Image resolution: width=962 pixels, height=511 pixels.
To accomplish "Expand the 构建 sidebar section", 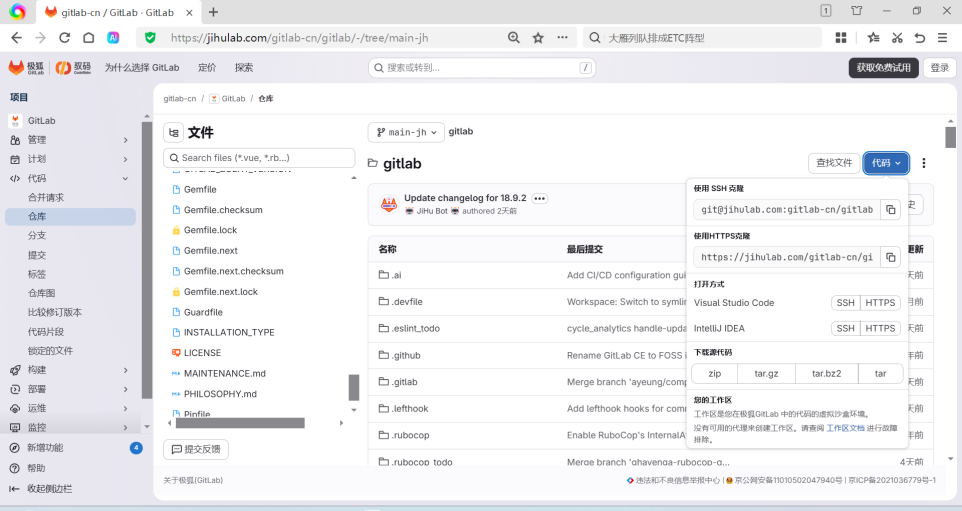I will [x=69, y=370].
